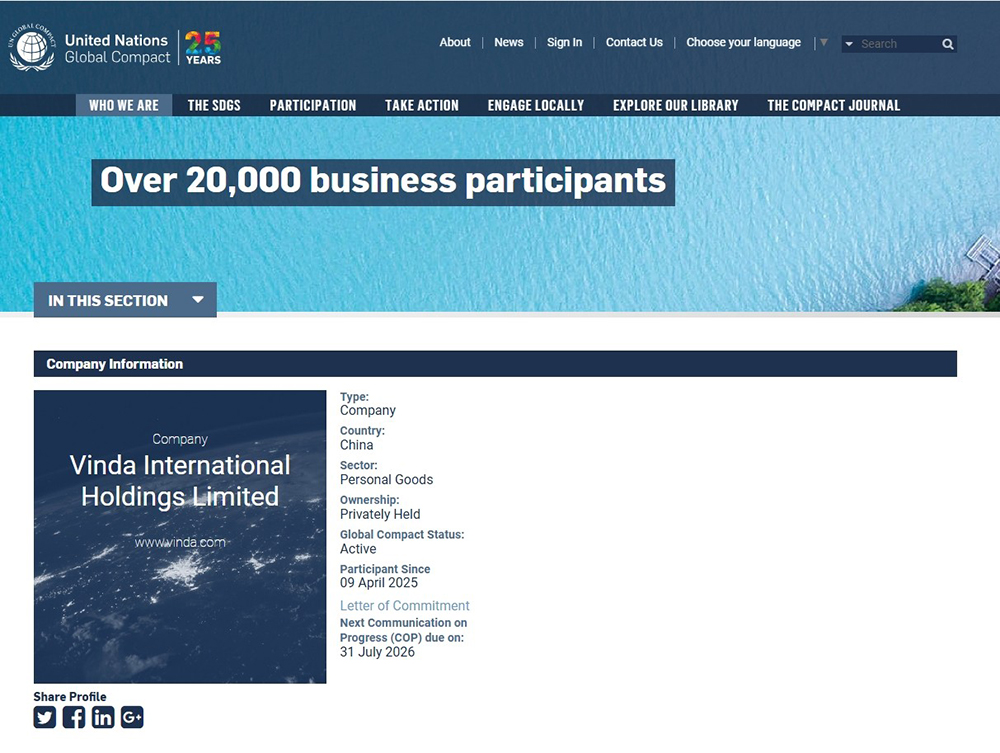1000x753 pixels.
Task: Open the search box dropdown arrow
Action: pos(849,44)
